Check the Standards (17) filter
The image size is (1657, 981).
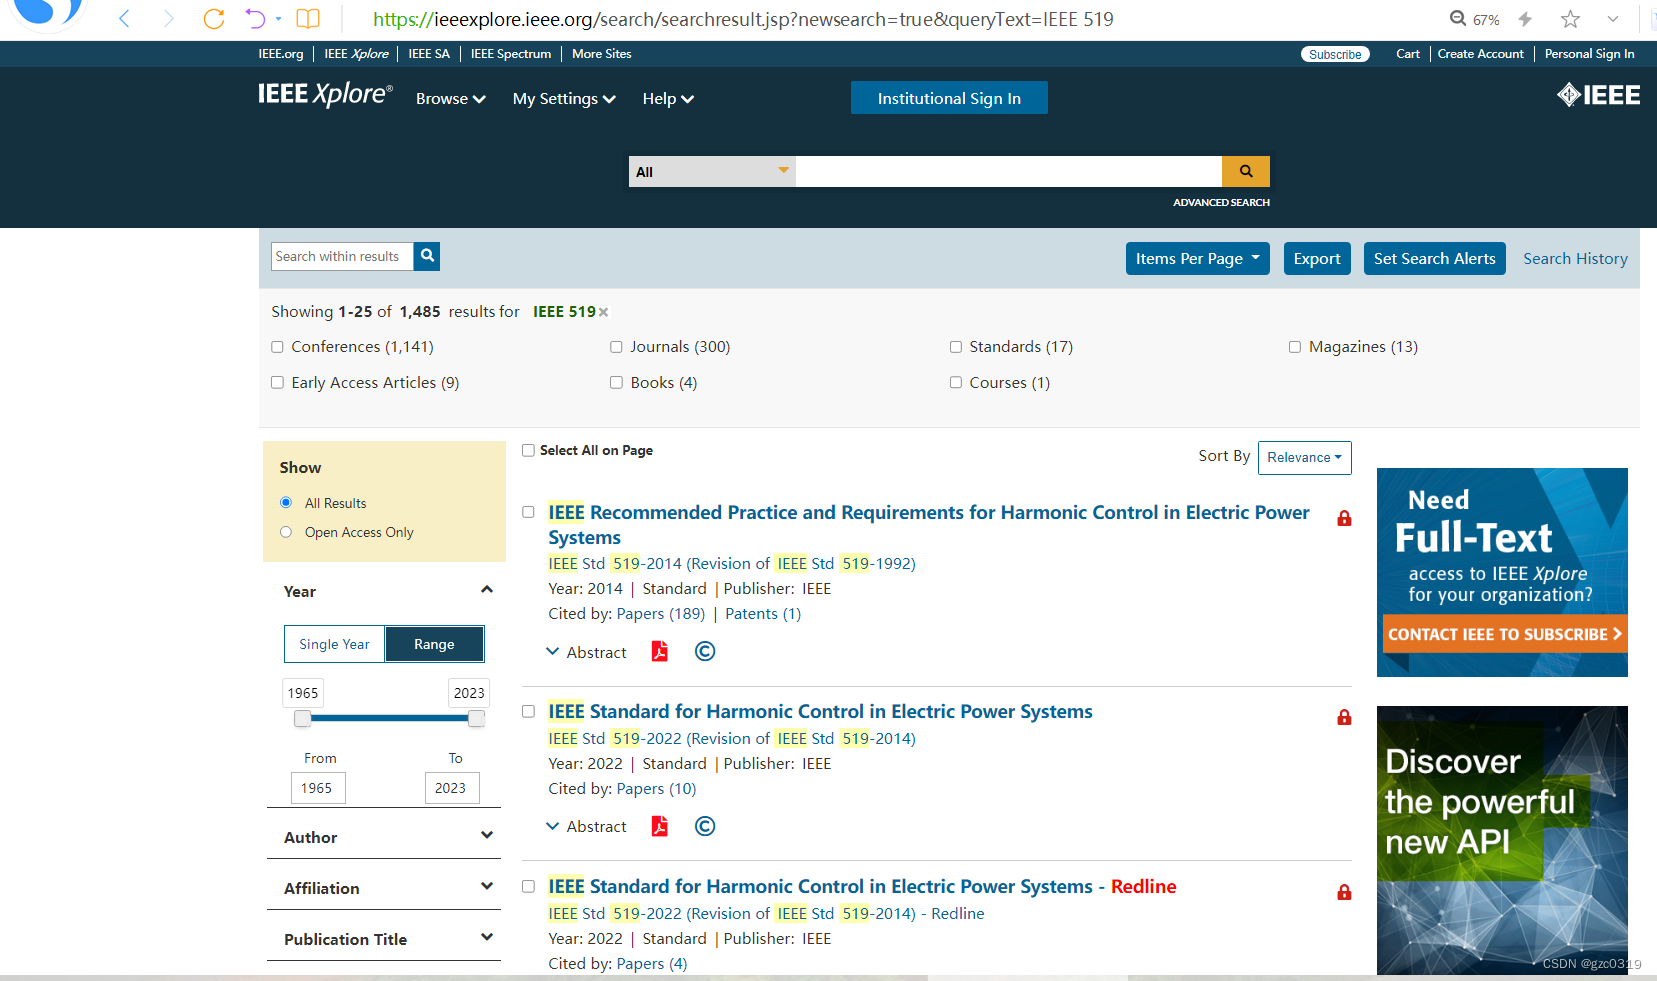pos(956,347)
